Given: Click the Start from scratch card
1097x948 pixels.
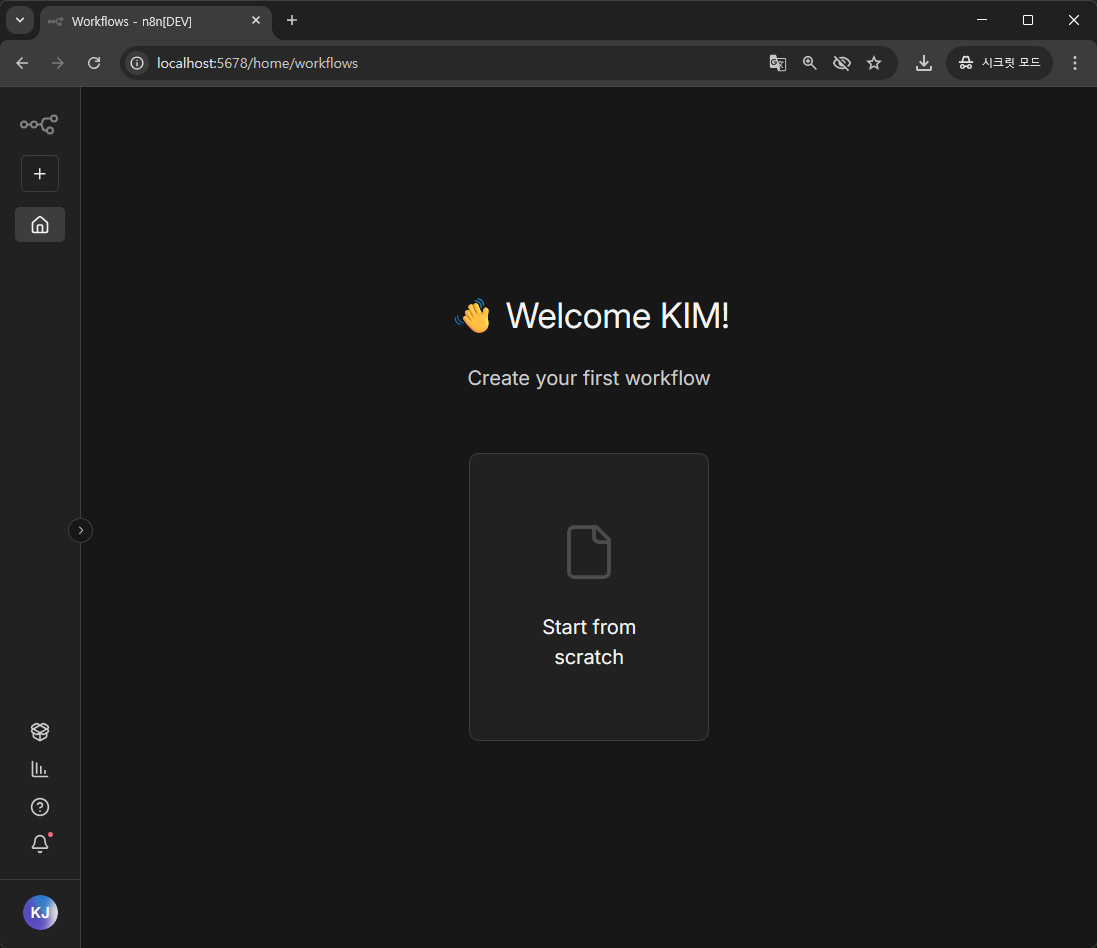Looking at the screenshot, I should 589,597.
